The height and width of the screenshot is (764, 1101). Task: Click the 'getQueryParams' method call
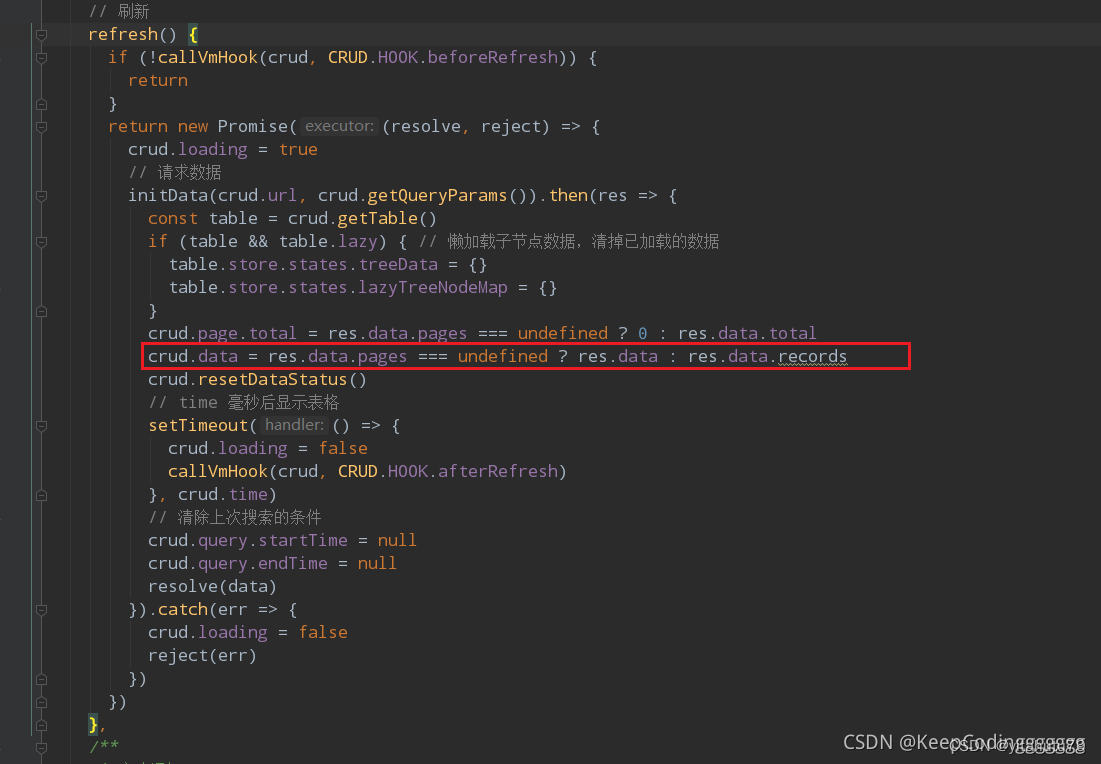(x=437, y=195)
